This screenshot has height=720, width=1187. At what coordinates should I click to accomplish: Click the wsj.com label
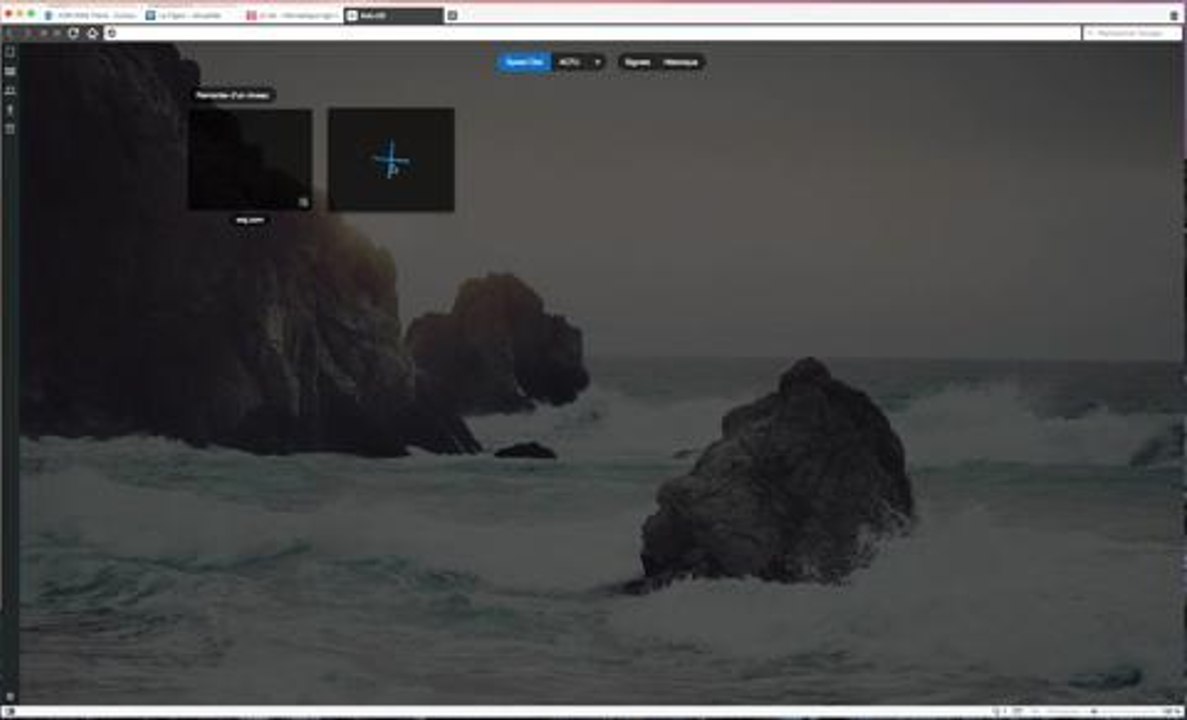pyautogui.click(x=250, y=220)
